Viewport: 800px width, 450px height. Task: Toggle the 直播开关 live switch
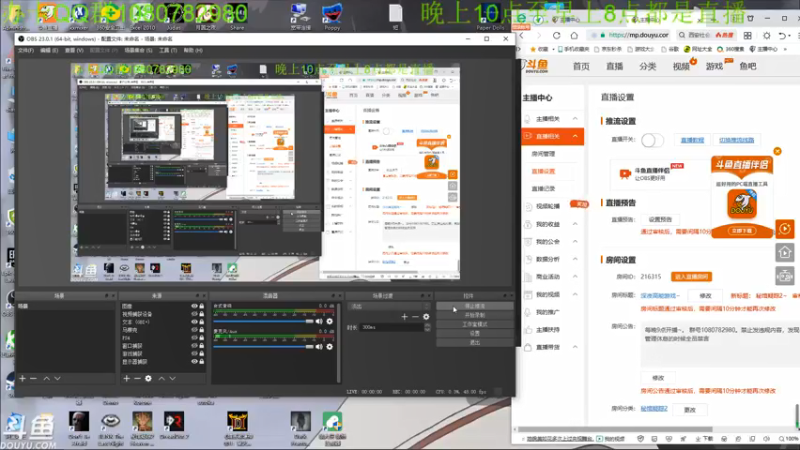coord(652,140)
